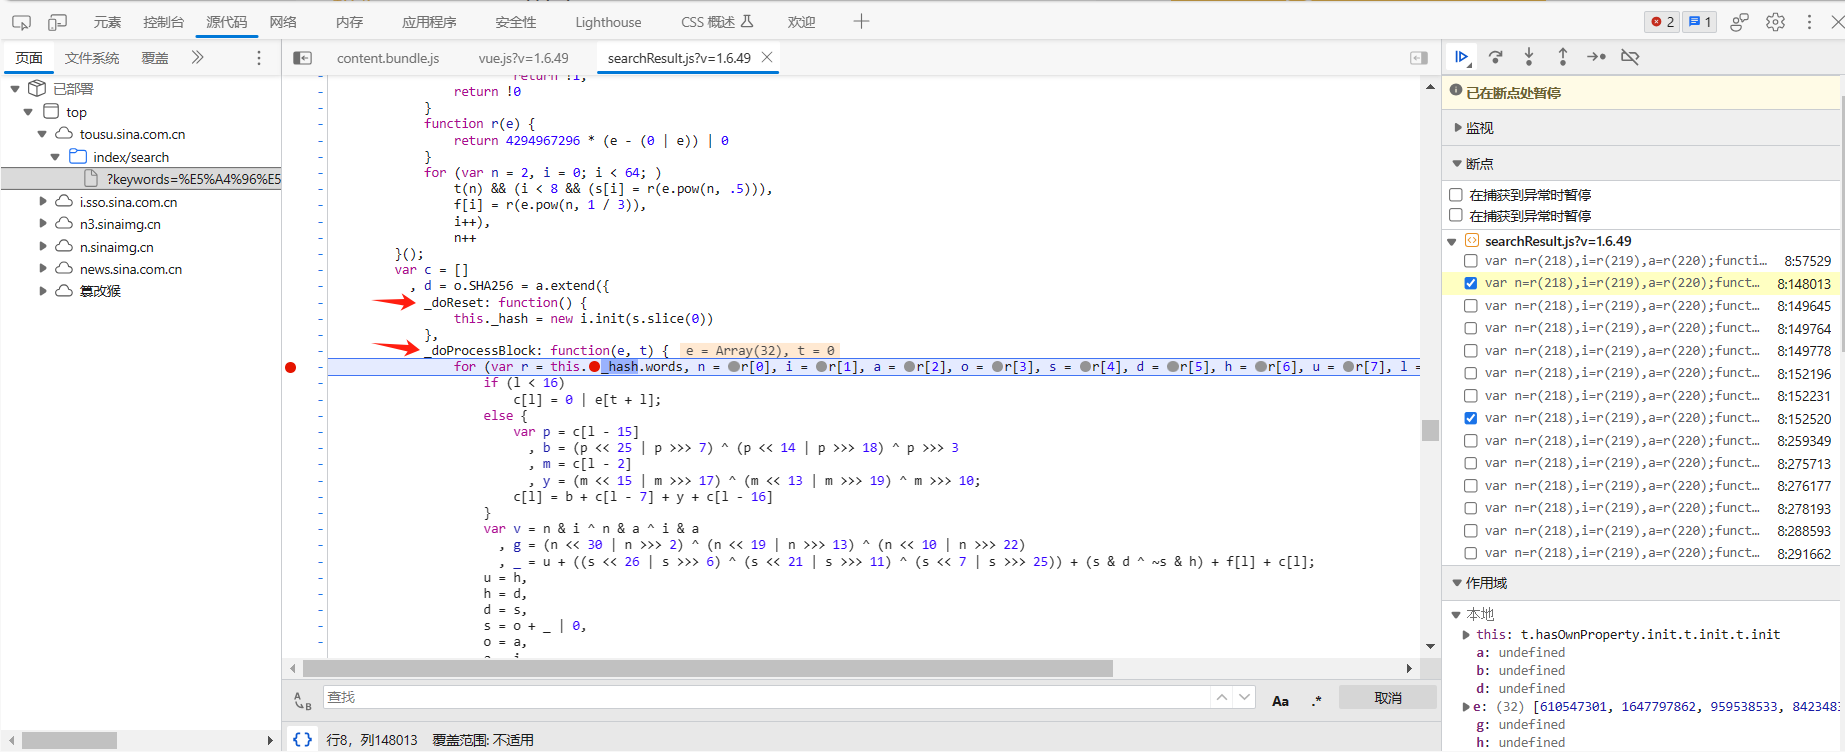This screenshot has height=752, width=1845.
Task: Expand the e array variable in scope
Action: (x=1467, y=707)
